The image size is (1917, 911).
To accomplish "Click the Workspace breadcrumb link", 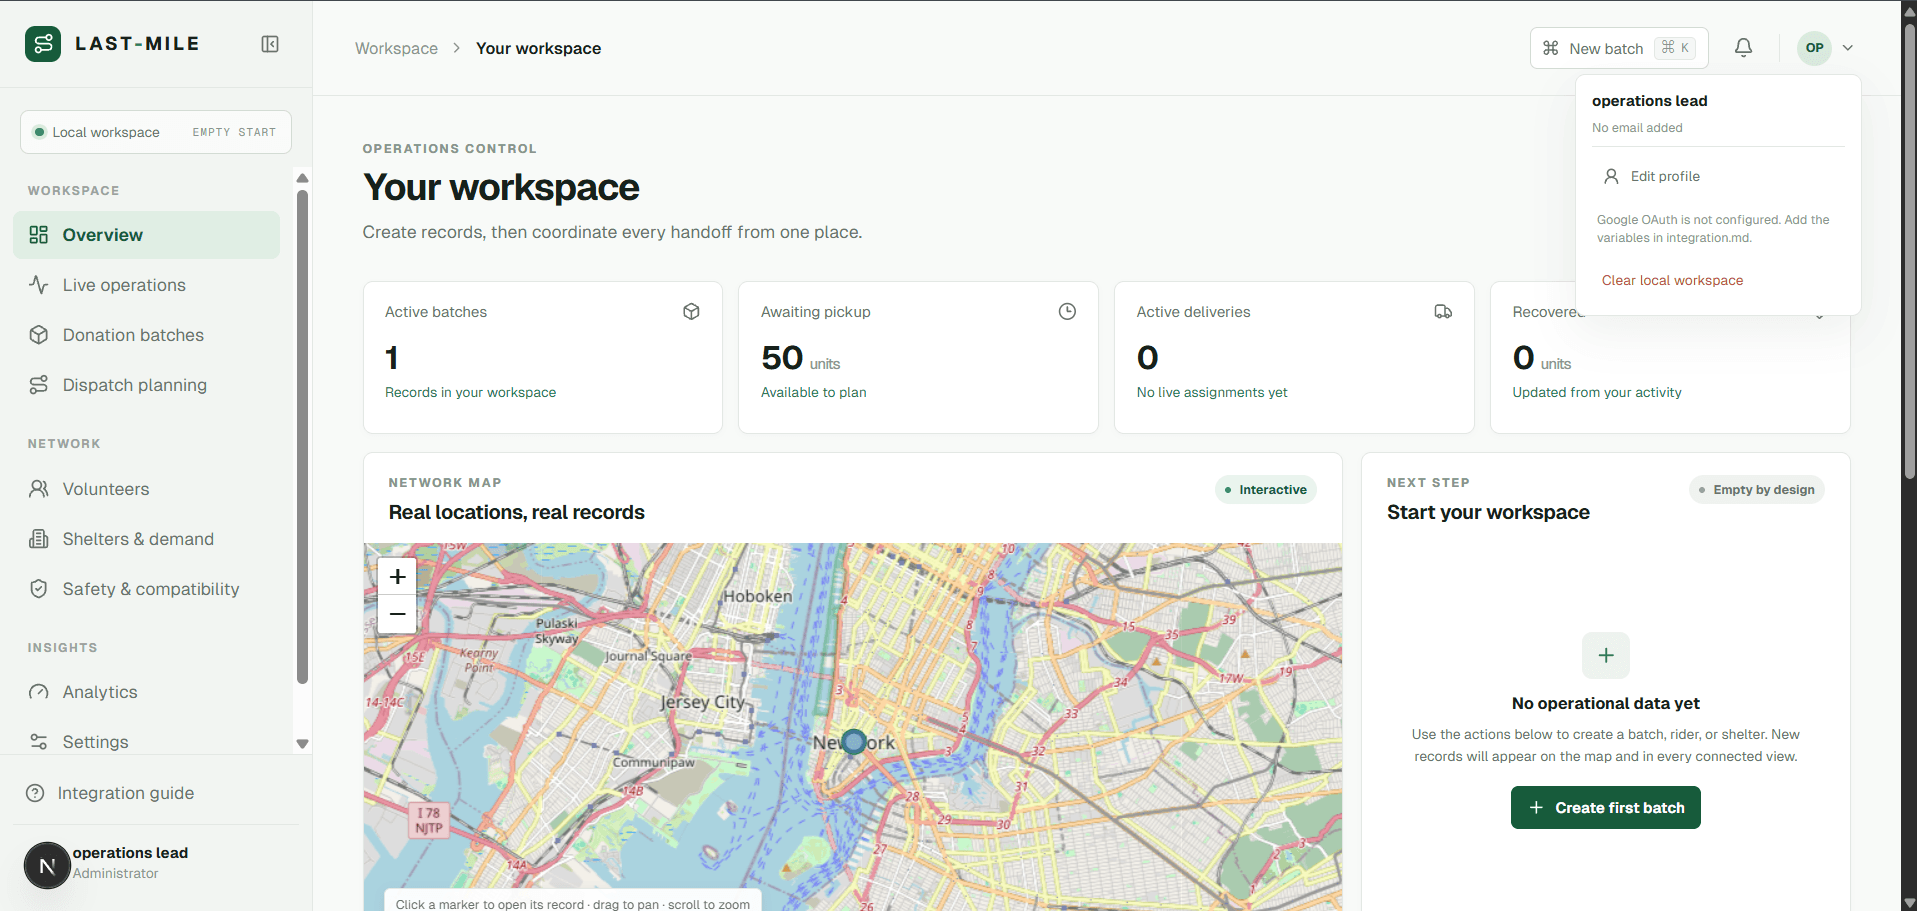I will click(396, 48).
